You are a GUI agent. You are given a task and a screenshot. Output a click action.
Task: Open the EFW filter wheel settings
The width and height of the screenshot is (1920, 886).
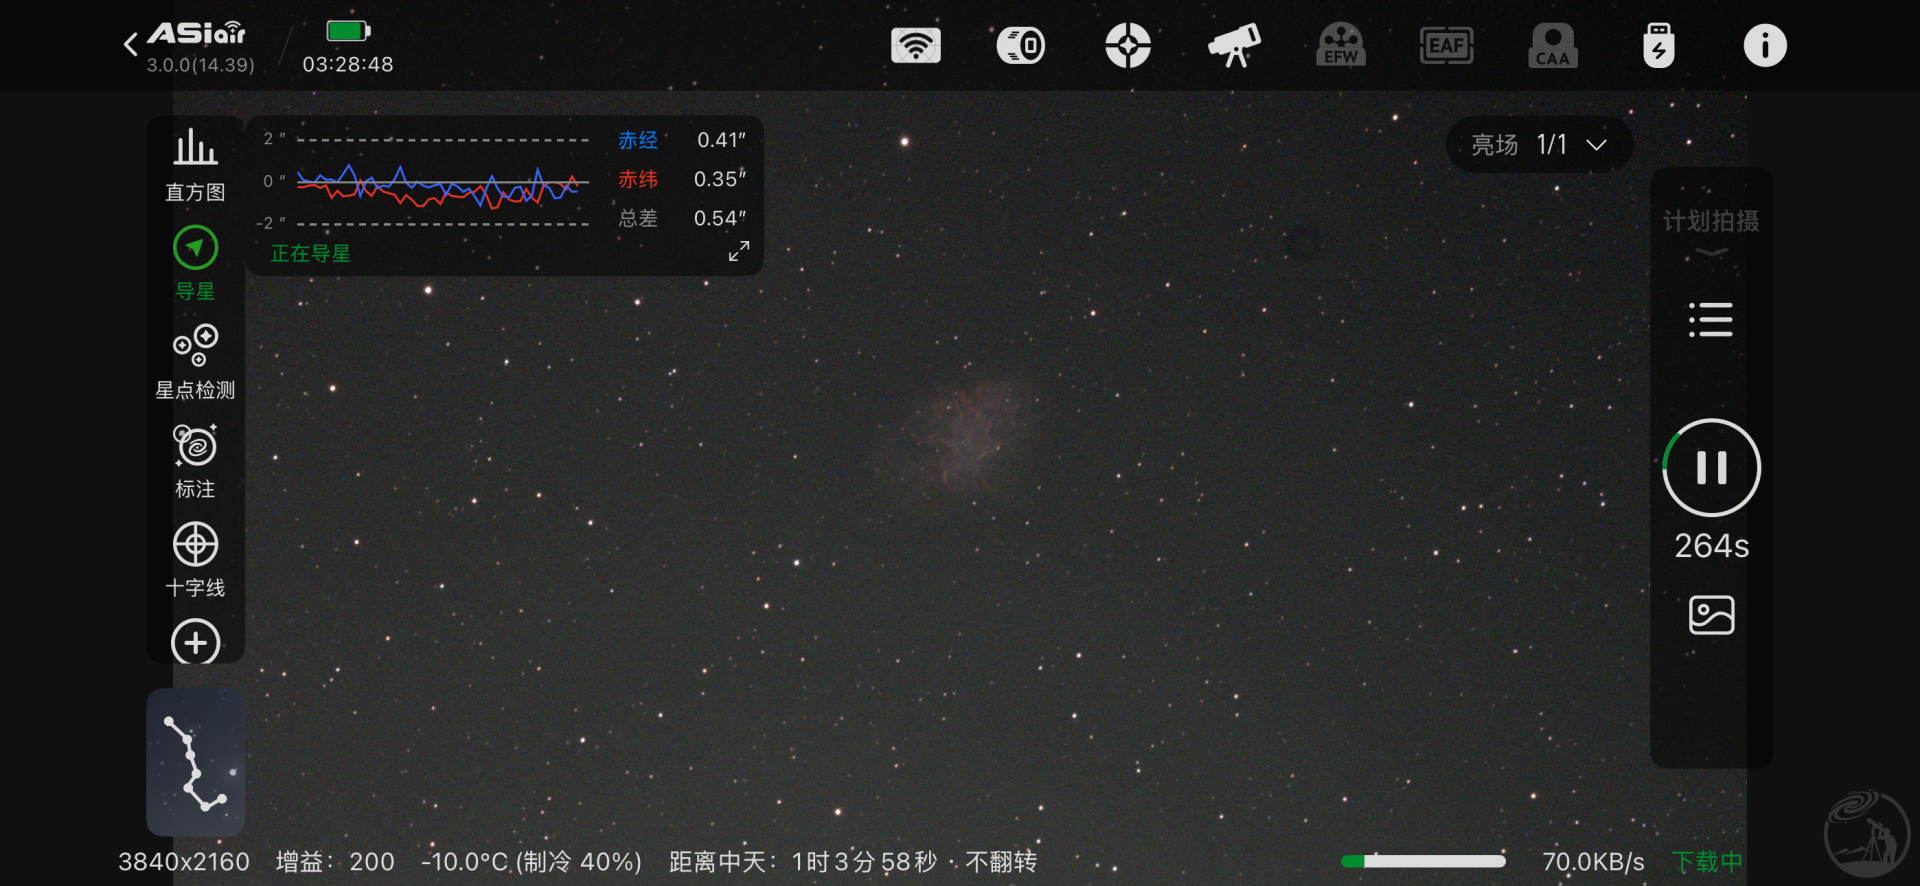pos(1341,46)
